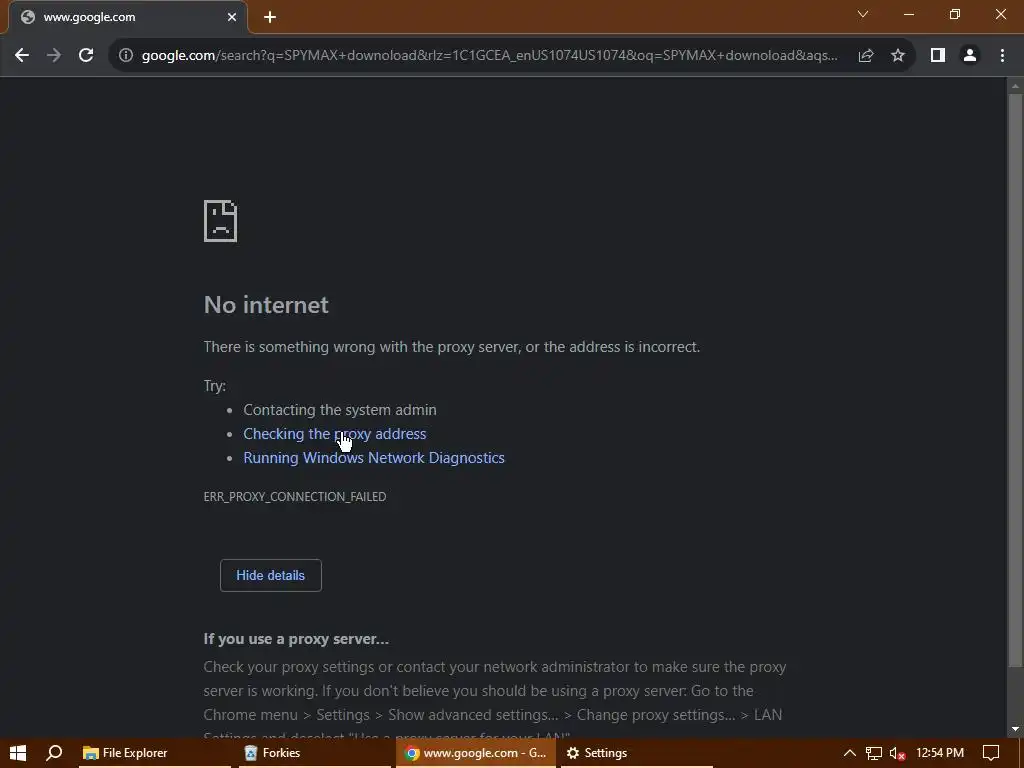The width and height of the screenshot is (1024, 768).
Task: Click the If you use a proxy server heading
Action: 296,639
